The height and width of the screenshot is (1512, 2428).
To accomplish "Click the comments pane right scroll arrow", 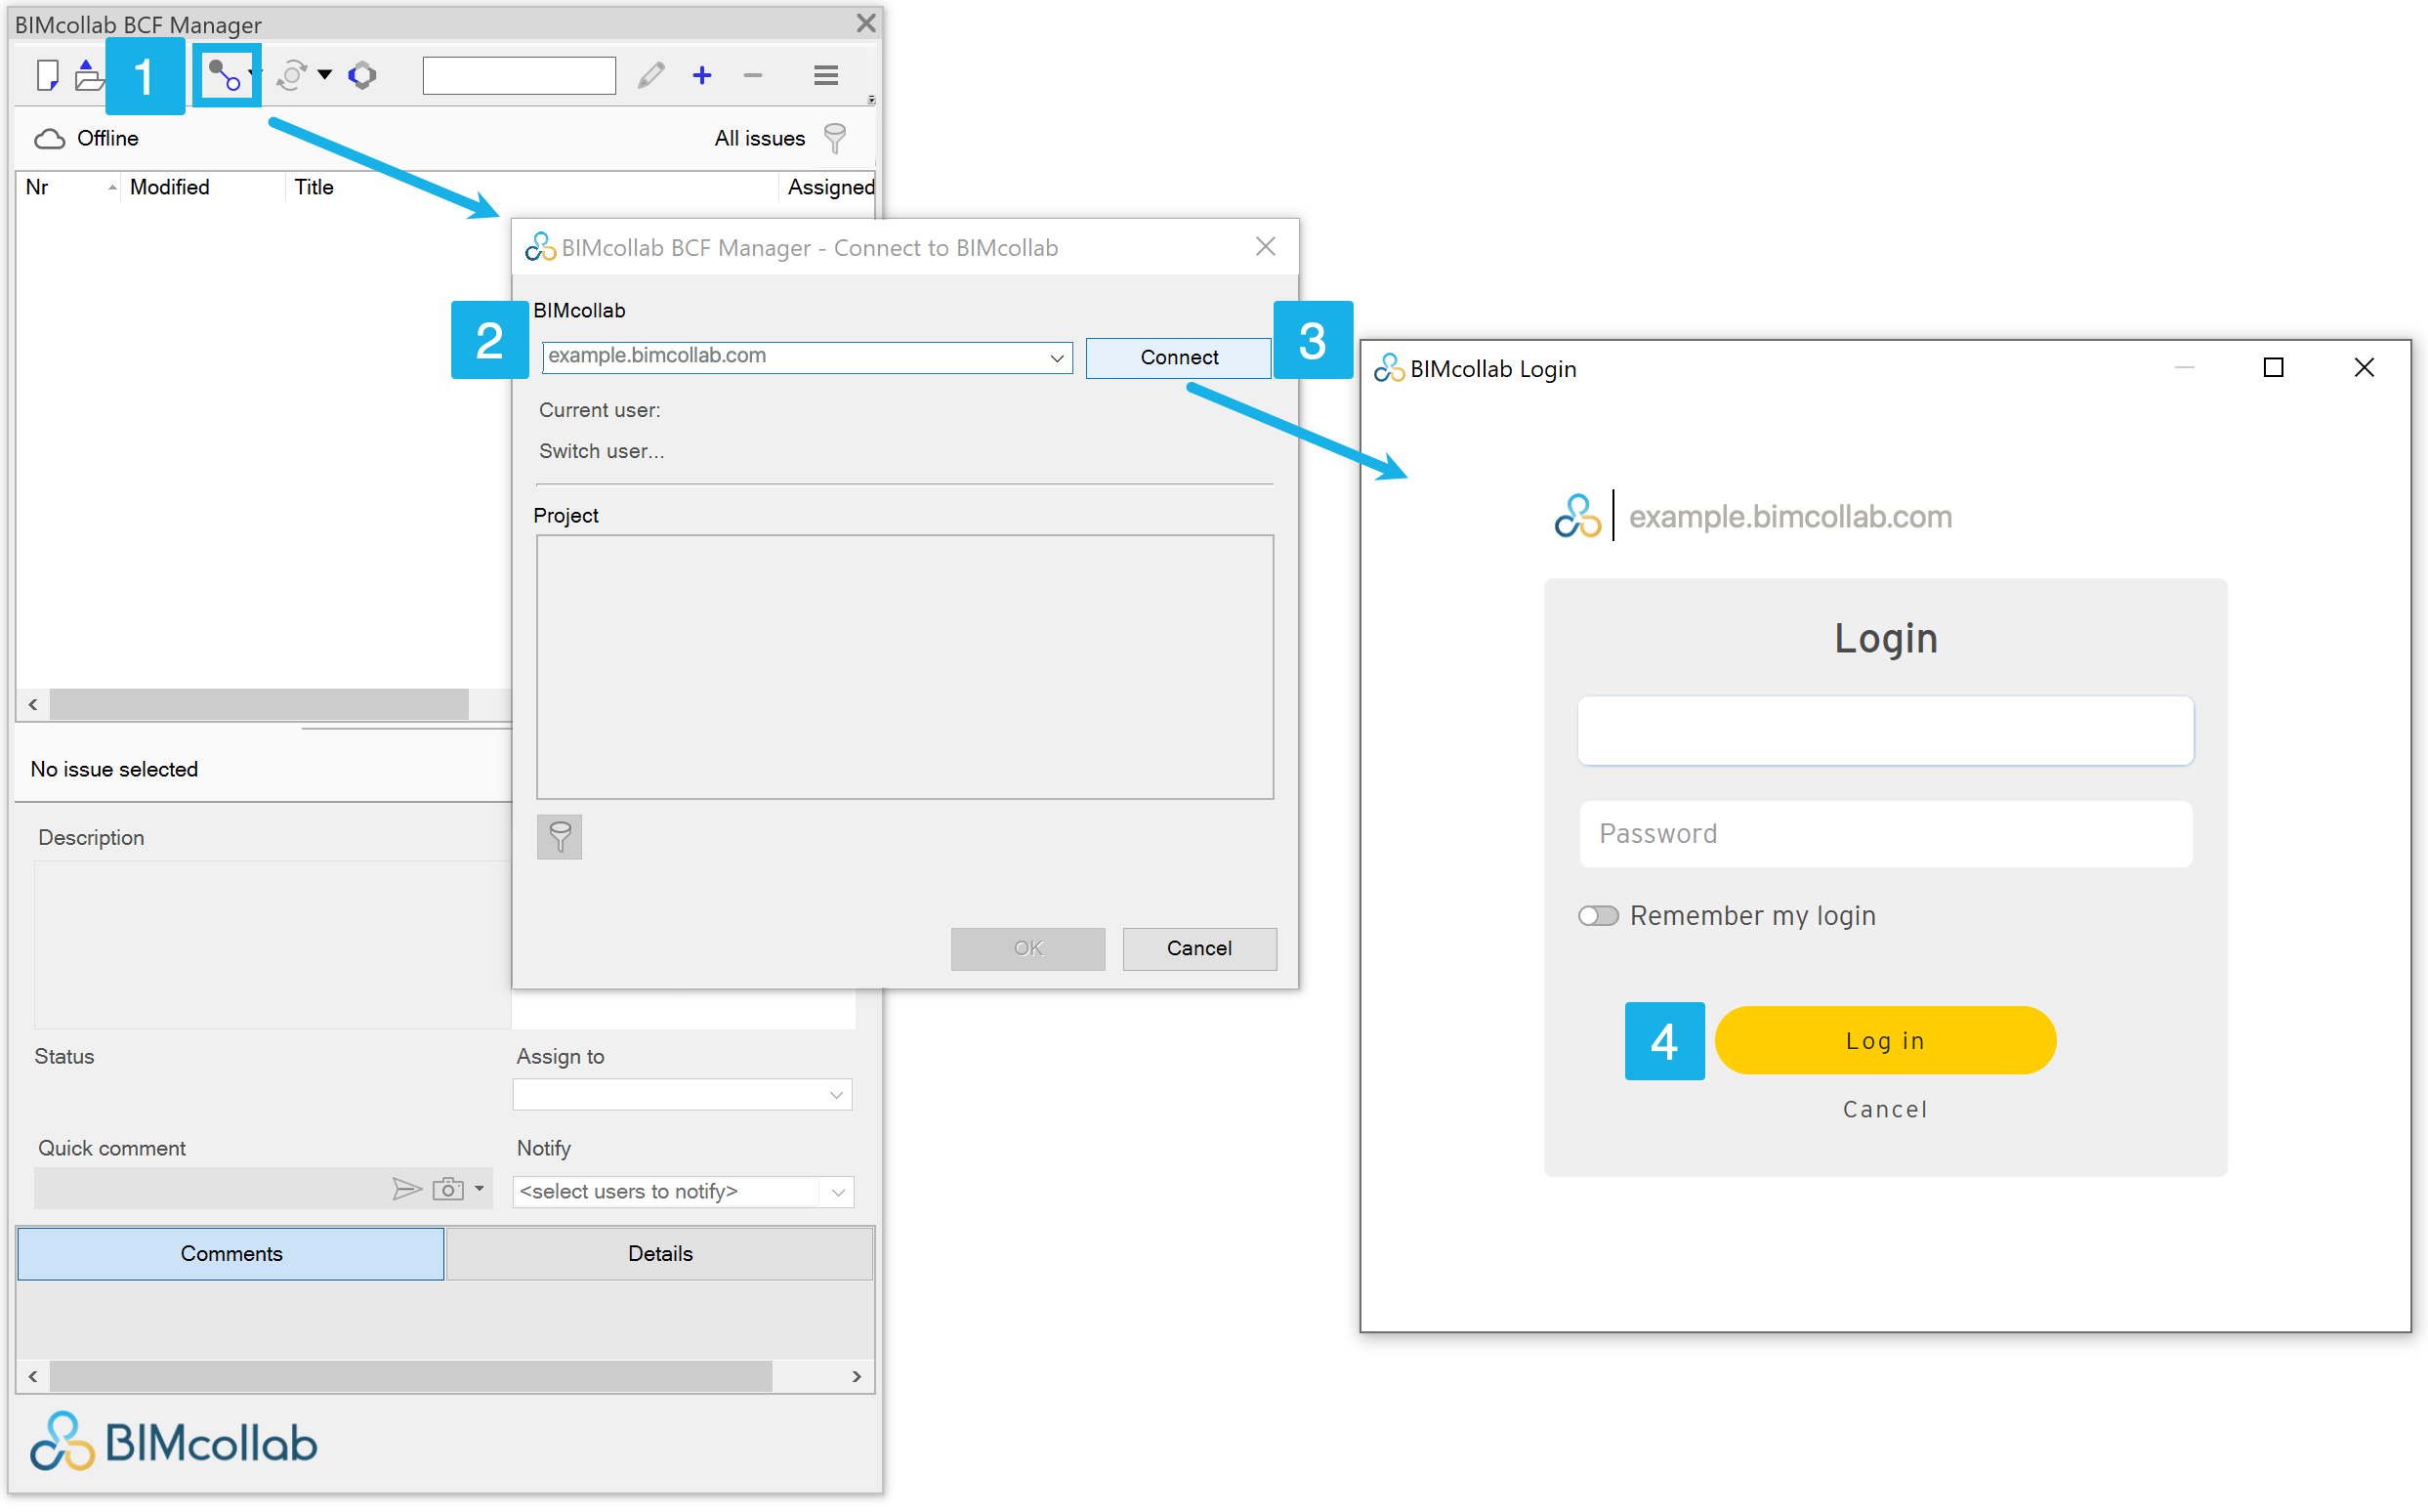I will [x=856, y=1377].
